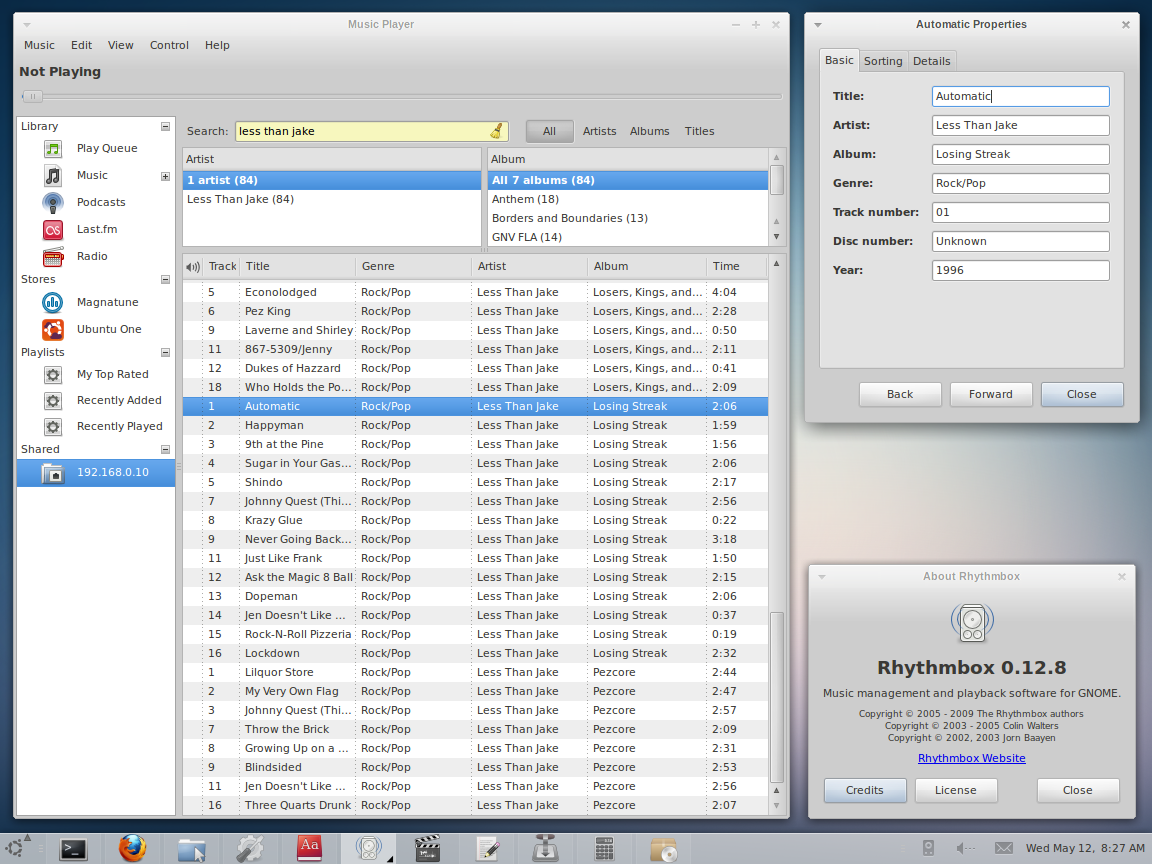This screenshot has height=864, width=1152.
Task: Collapse the Stores section
Action: 165,280
